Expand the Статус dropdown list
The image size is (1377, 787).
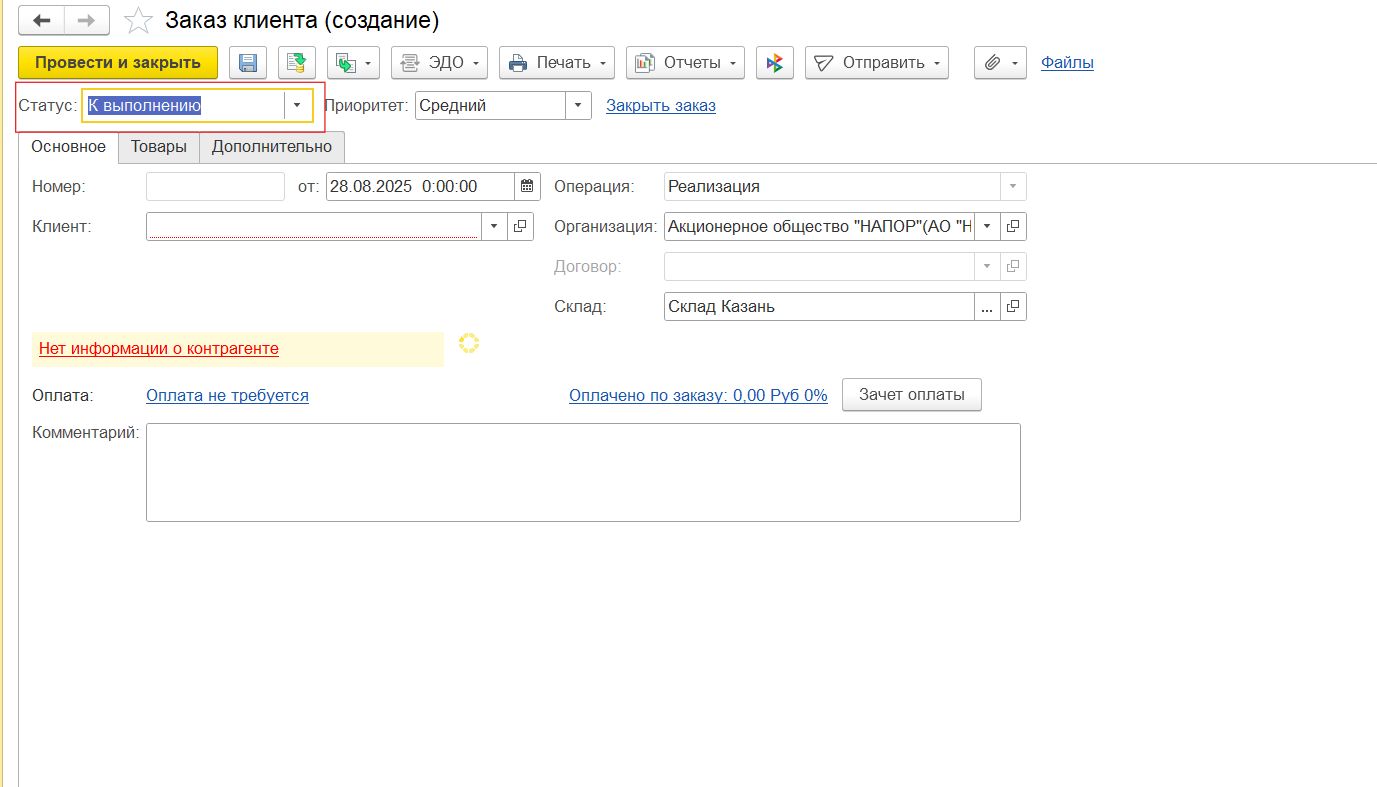pyautogui.click(x=297, y=106)
